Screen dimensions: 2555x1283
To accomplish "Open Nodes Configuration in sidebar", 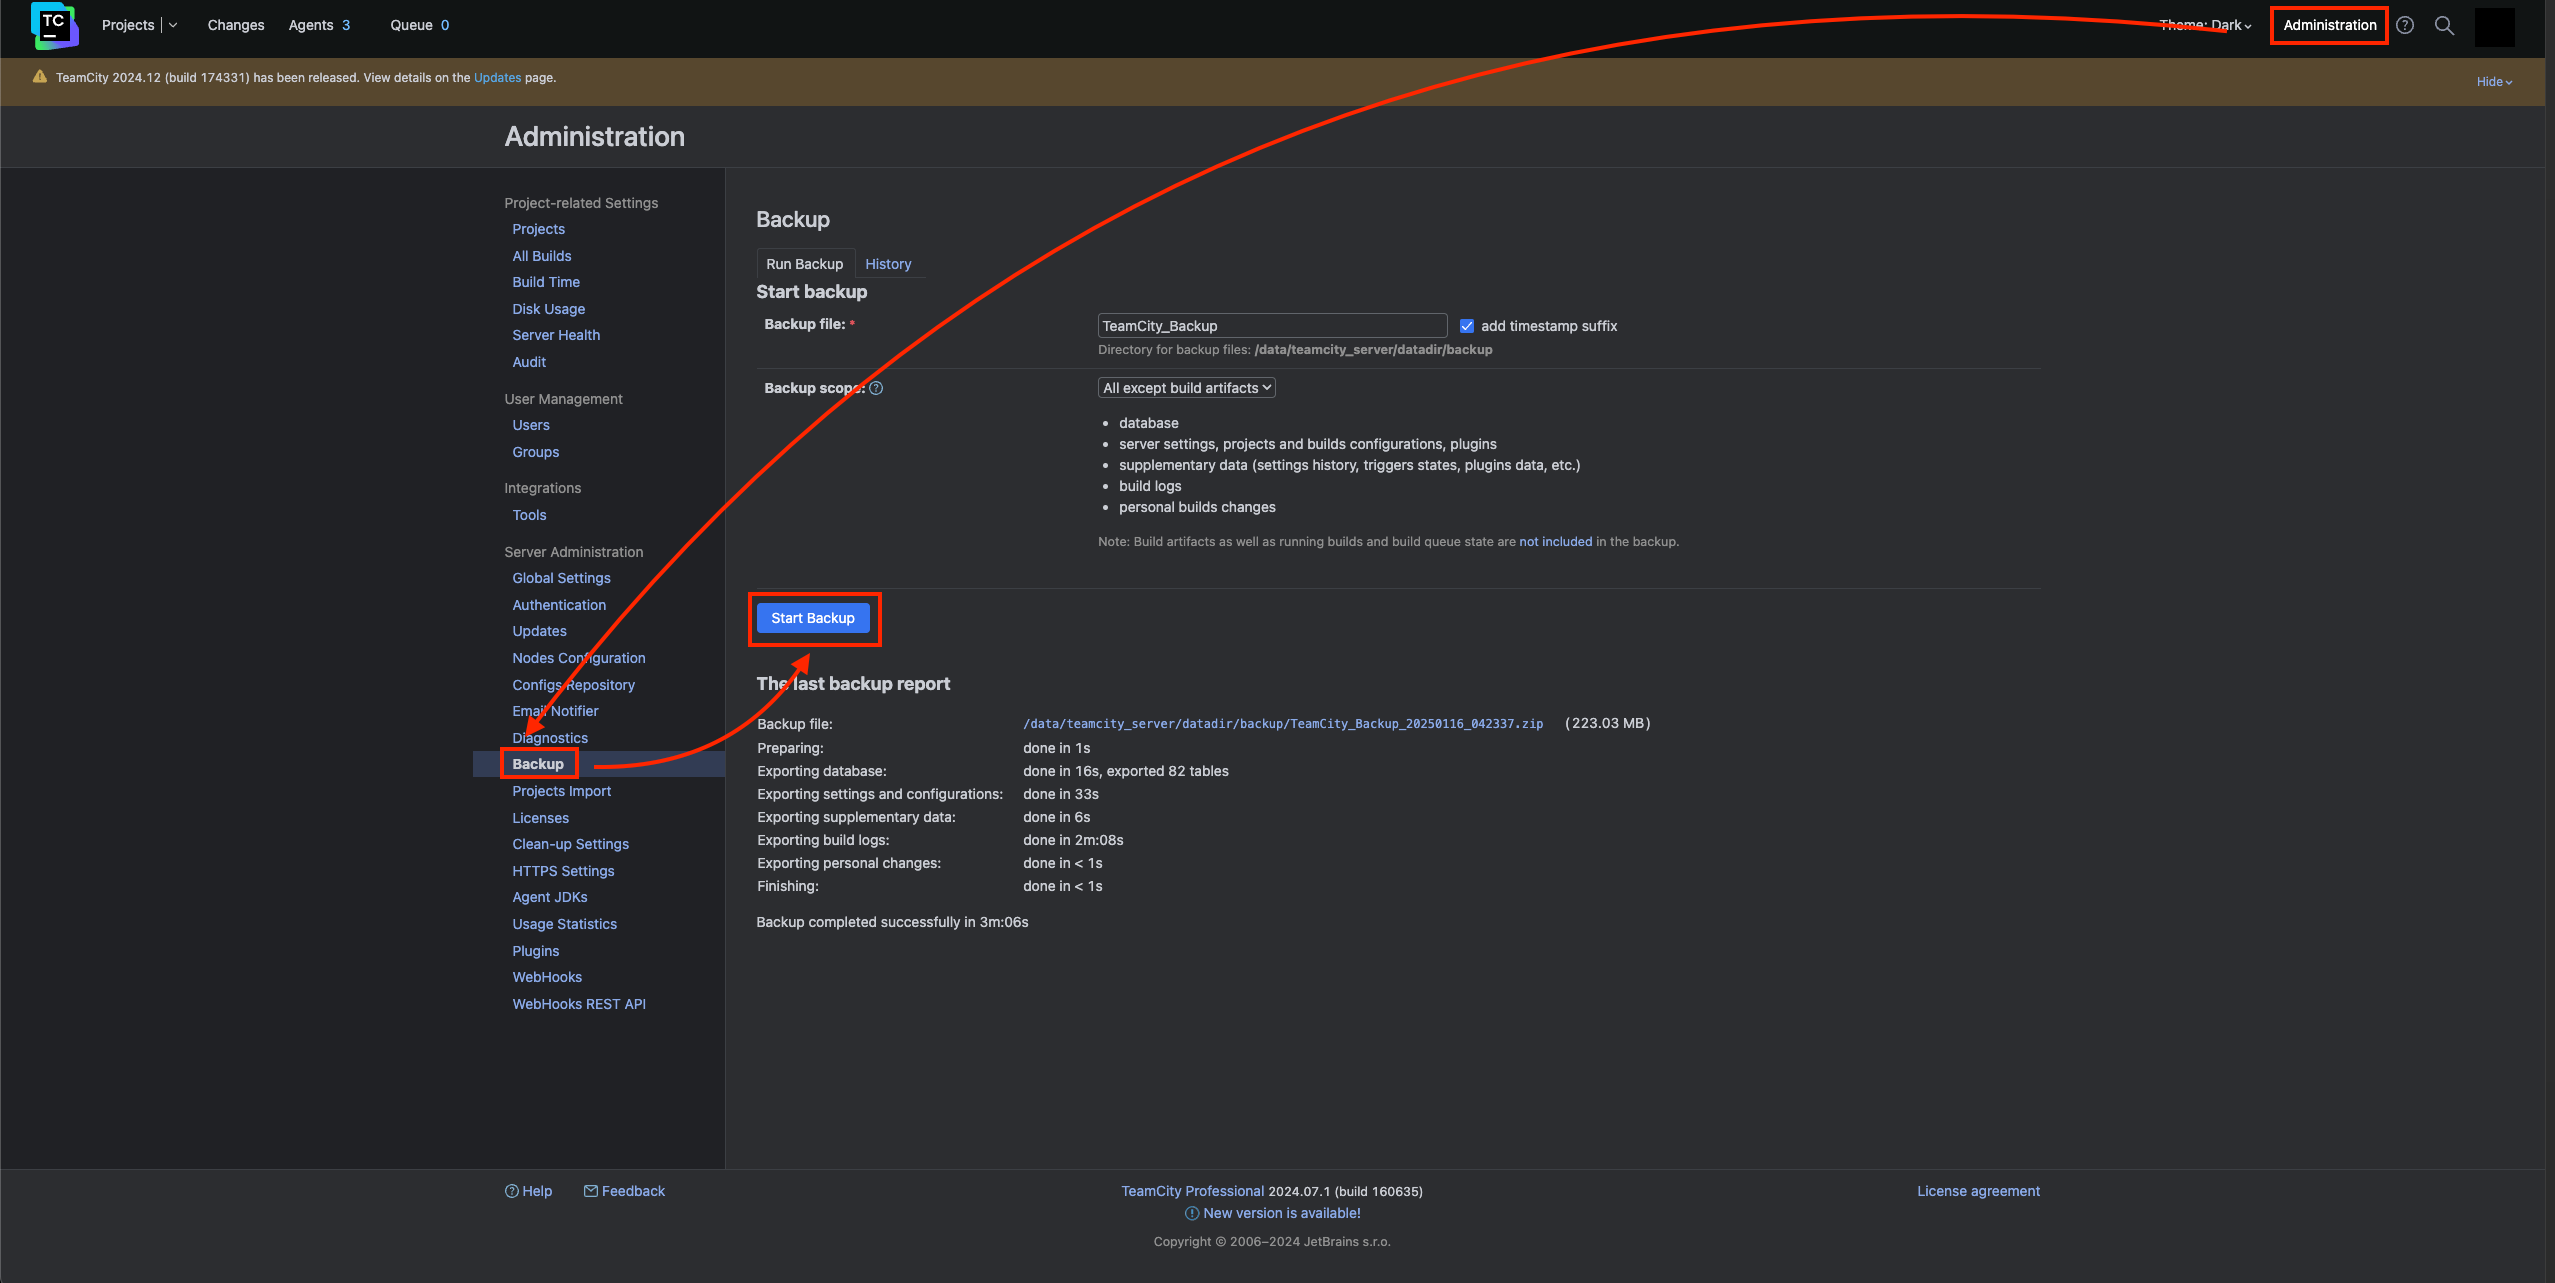I will [x=579, y=658].
